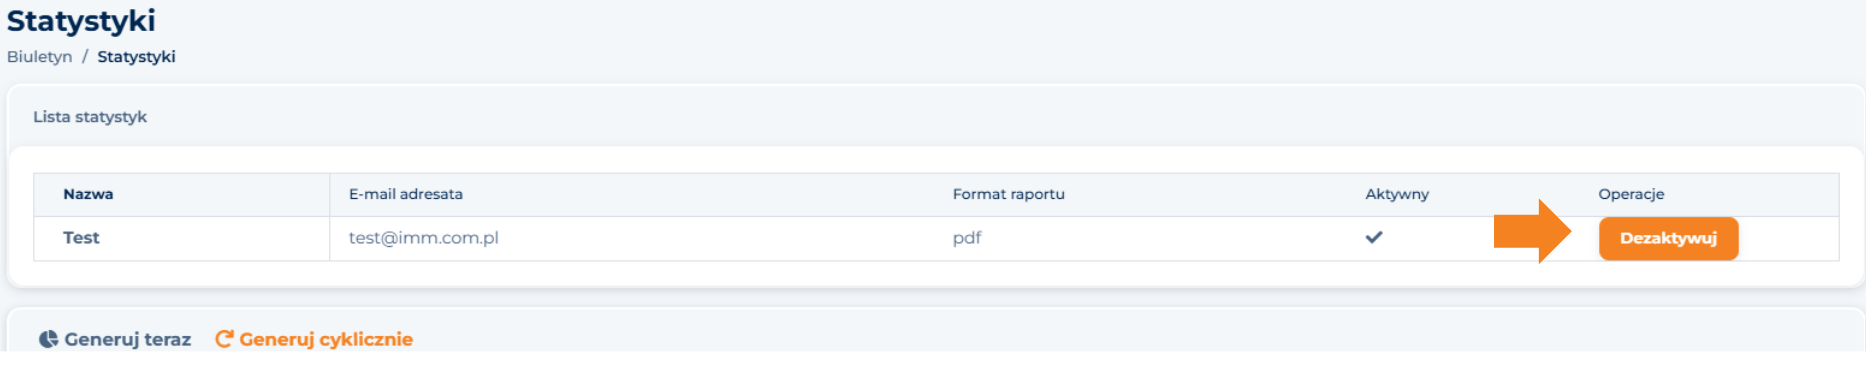This screenshot has height=370, width=1866.
Task: Click the Statystyki page heading
Action: point(81,21)
